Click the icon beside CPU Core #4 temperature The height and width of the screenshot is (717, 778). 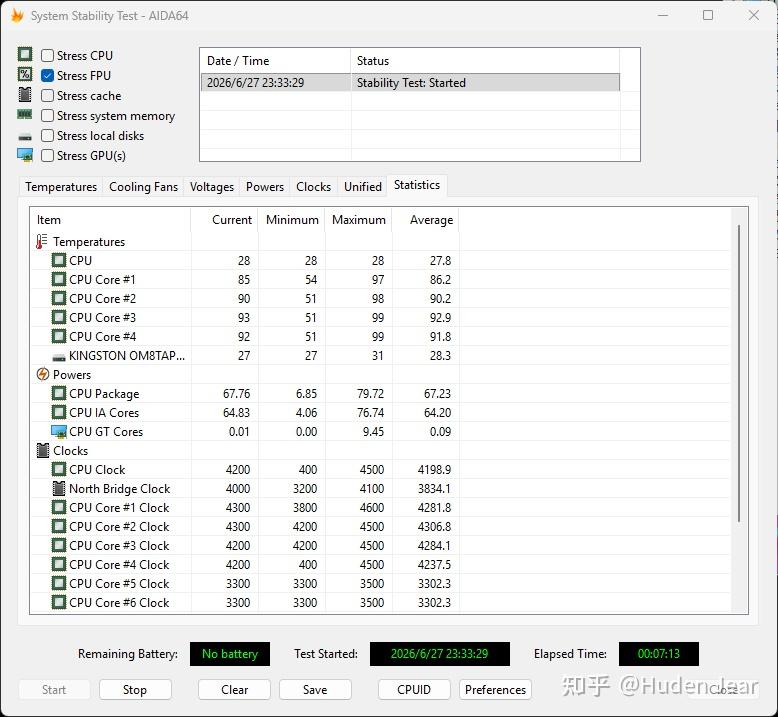tap(59, 336)
